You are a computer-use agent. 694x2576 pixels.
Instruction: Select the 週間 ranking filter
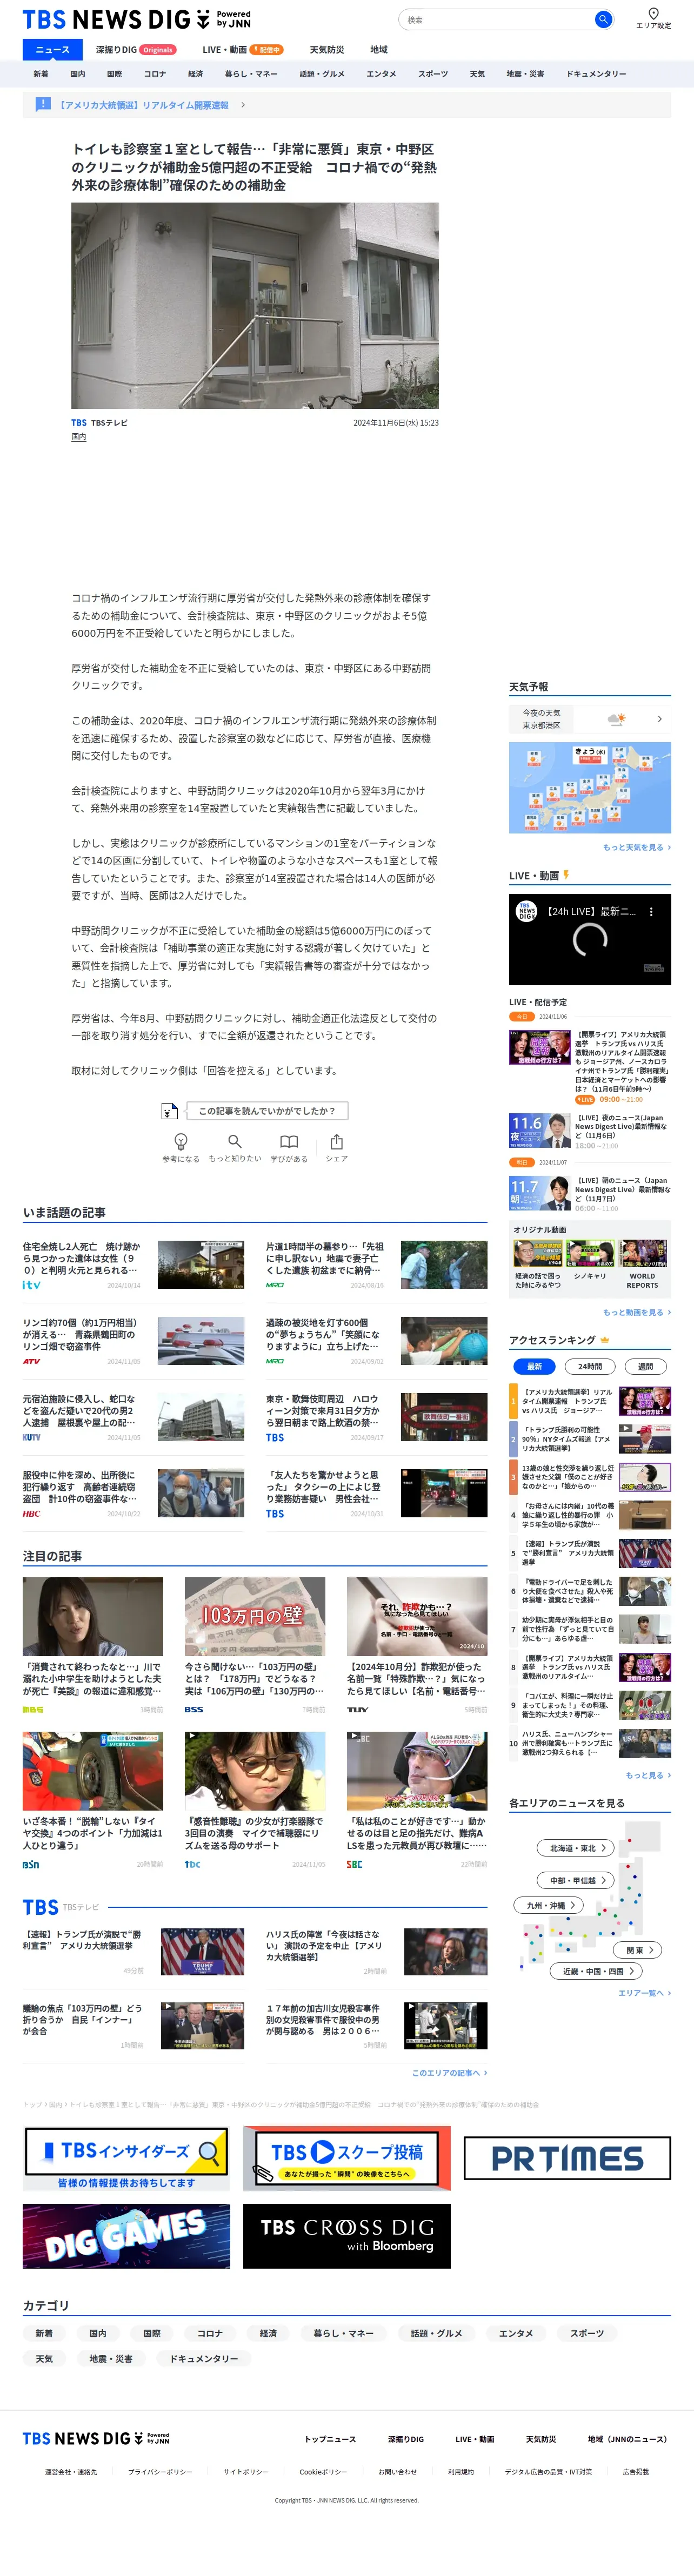[645, 1366]
